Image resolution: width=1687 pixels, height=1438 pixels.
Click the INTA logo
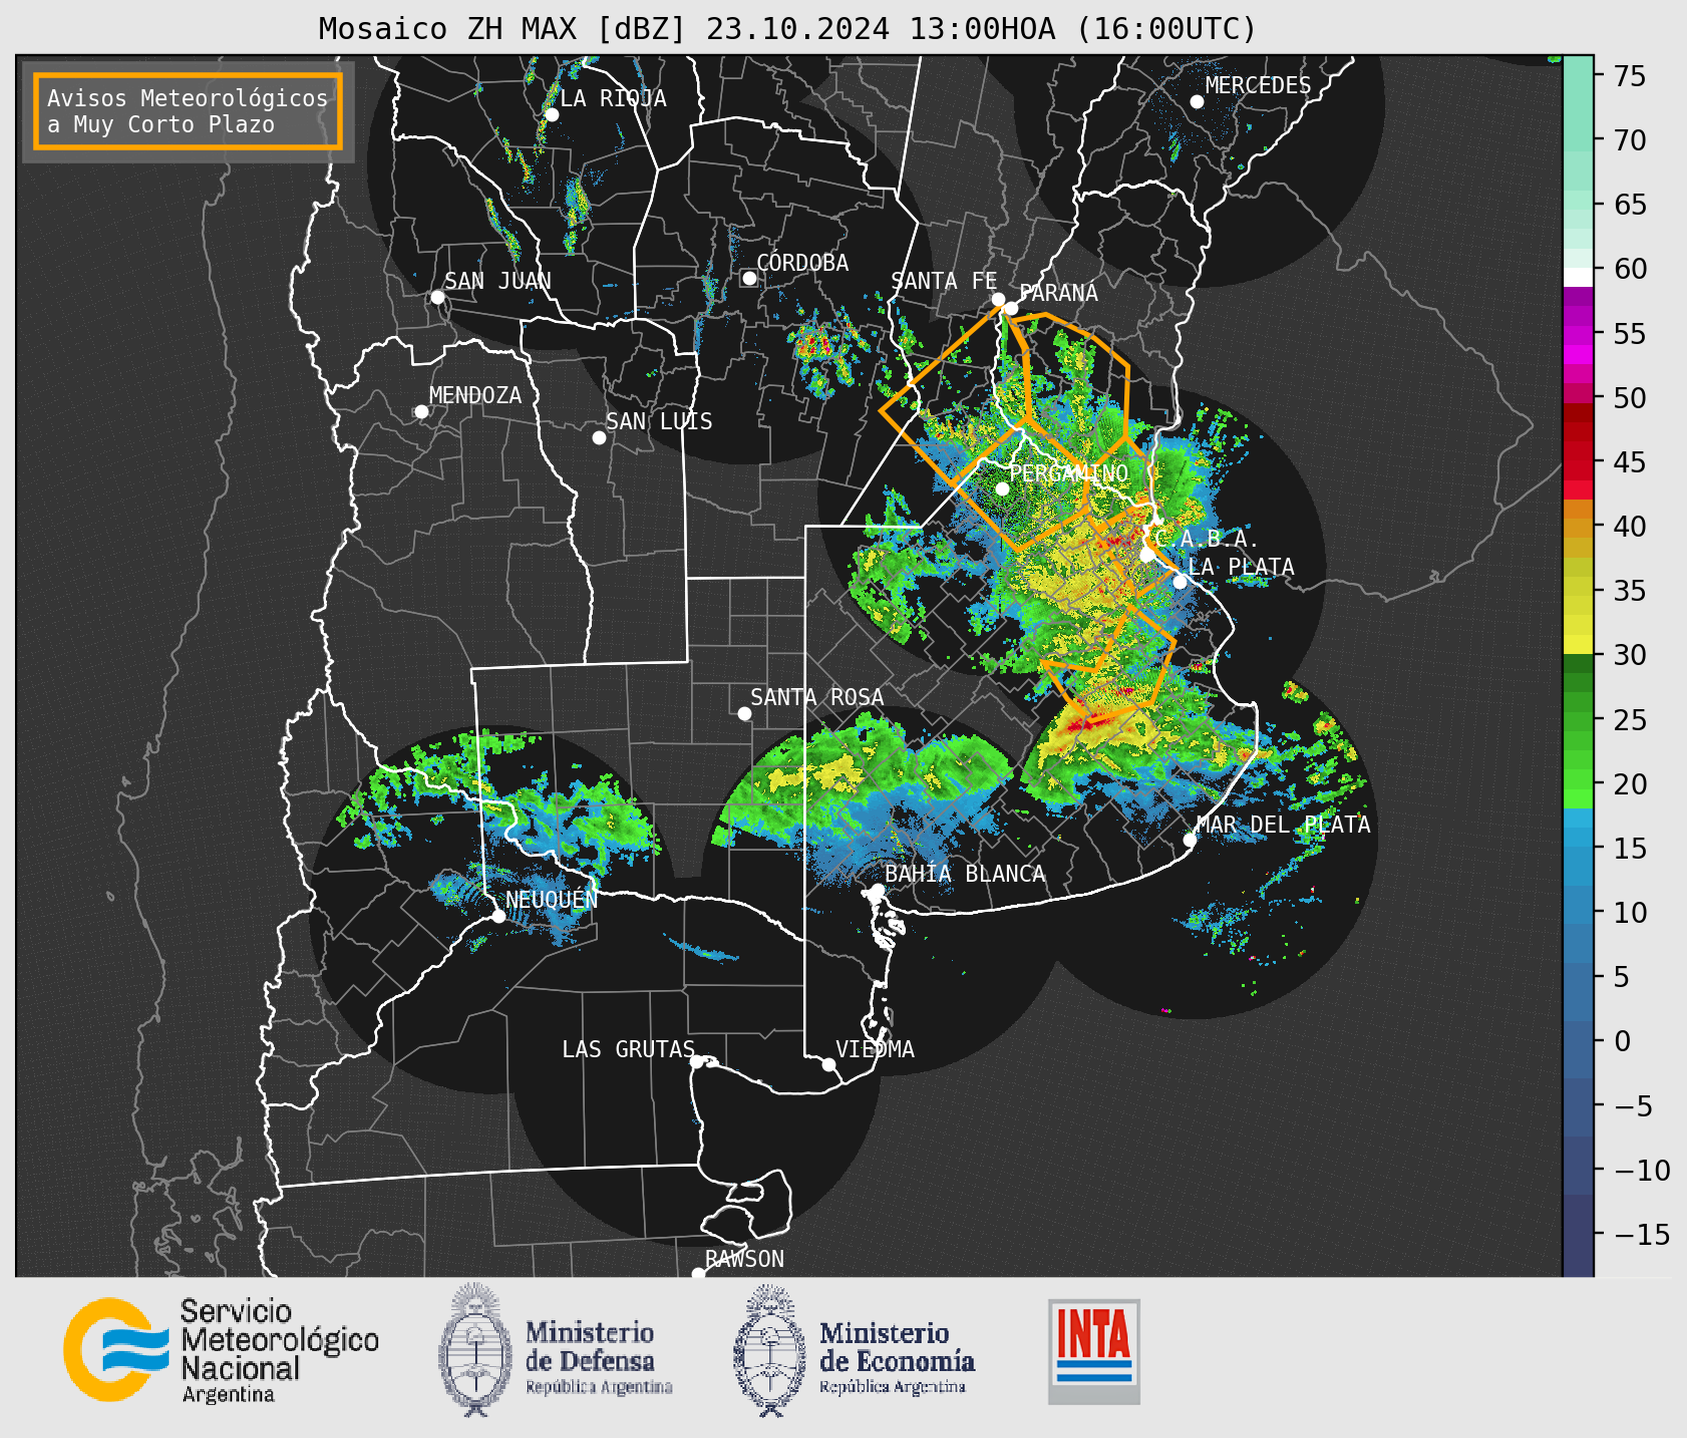pos(1094,1351)
